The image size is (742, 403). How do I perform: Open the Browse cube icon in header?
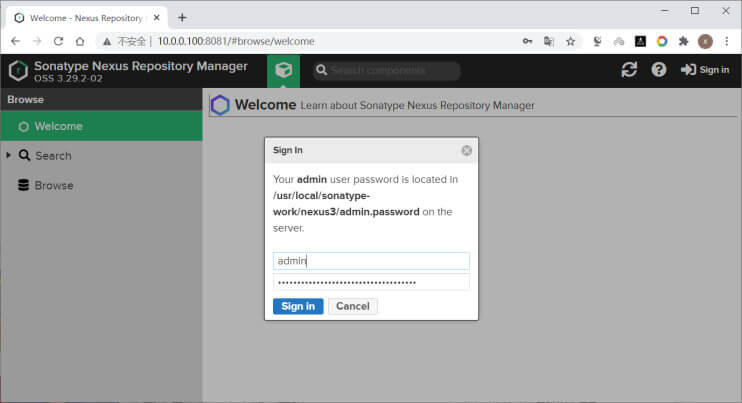point(283,70)
